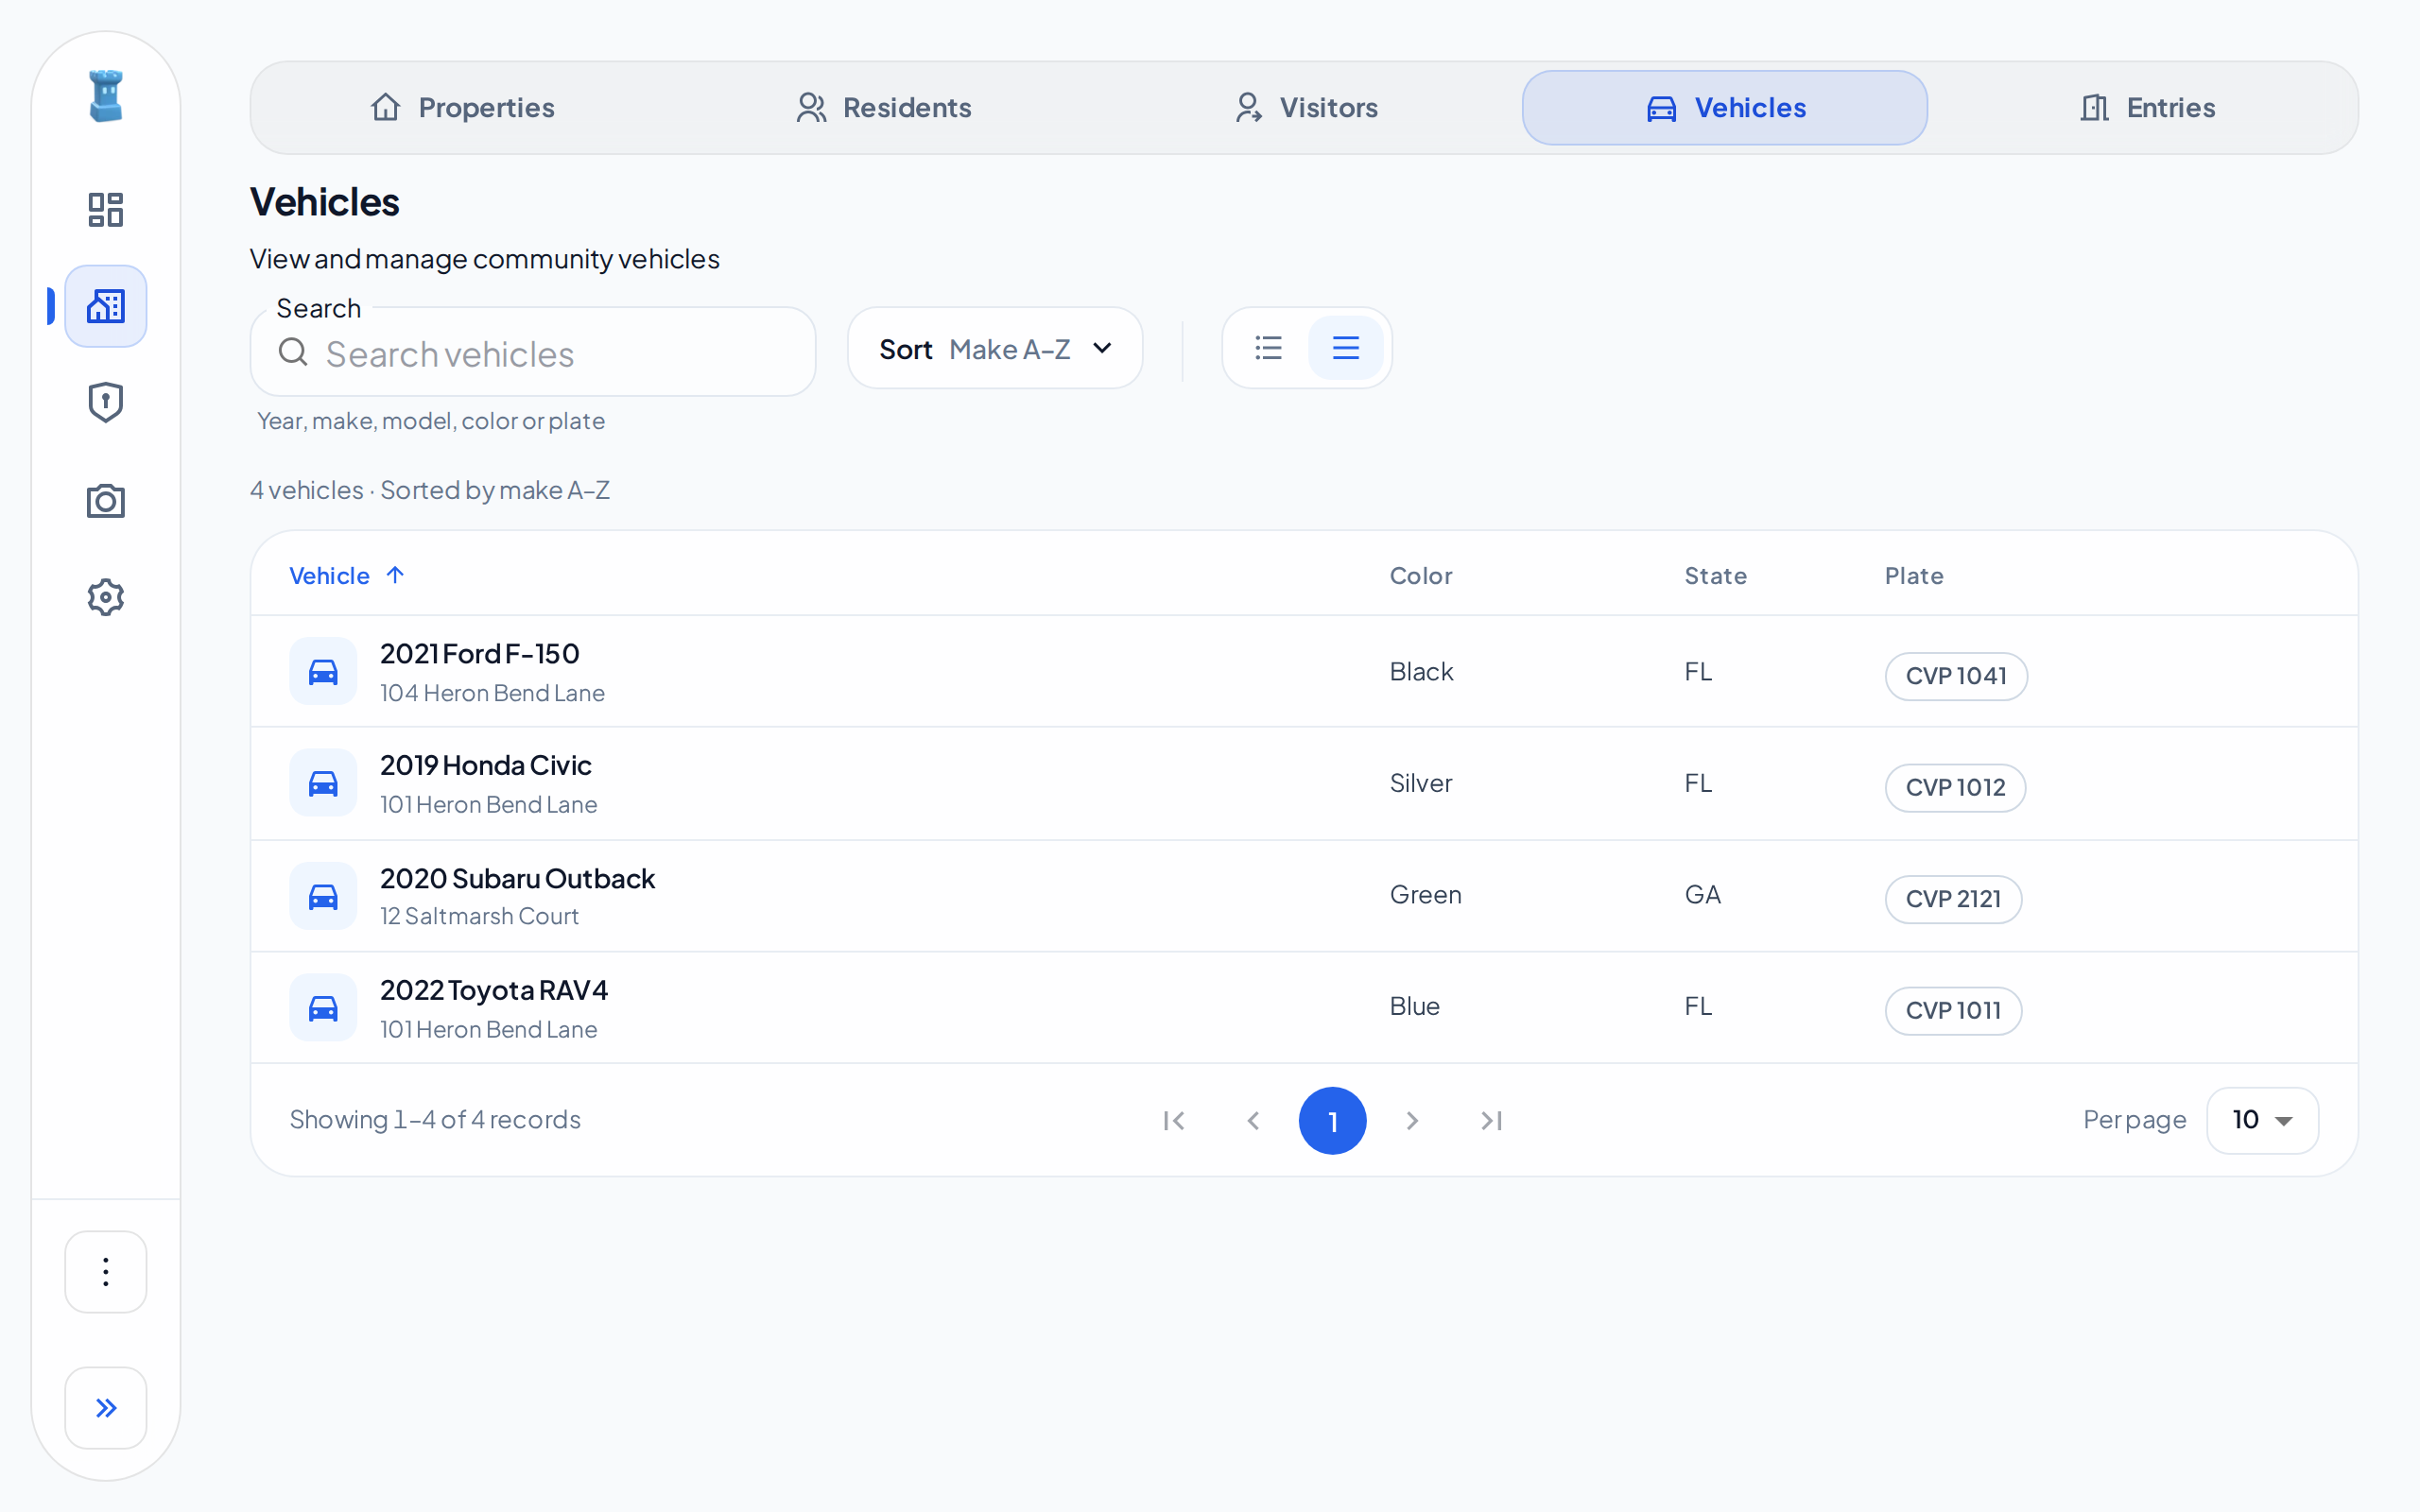Jump to last page of records
2420x1512 pixels.
1491,1121
